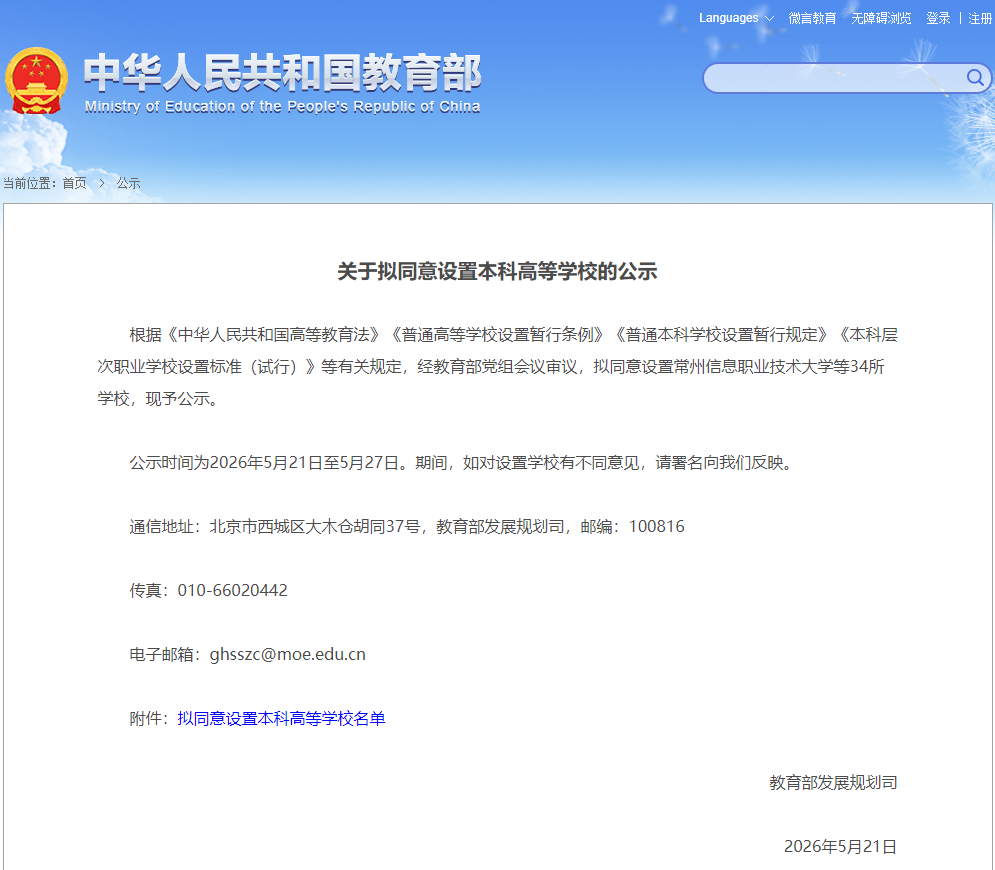Click the breadcrumb arrow separator
Screen dimensions: 995x870
102,183
